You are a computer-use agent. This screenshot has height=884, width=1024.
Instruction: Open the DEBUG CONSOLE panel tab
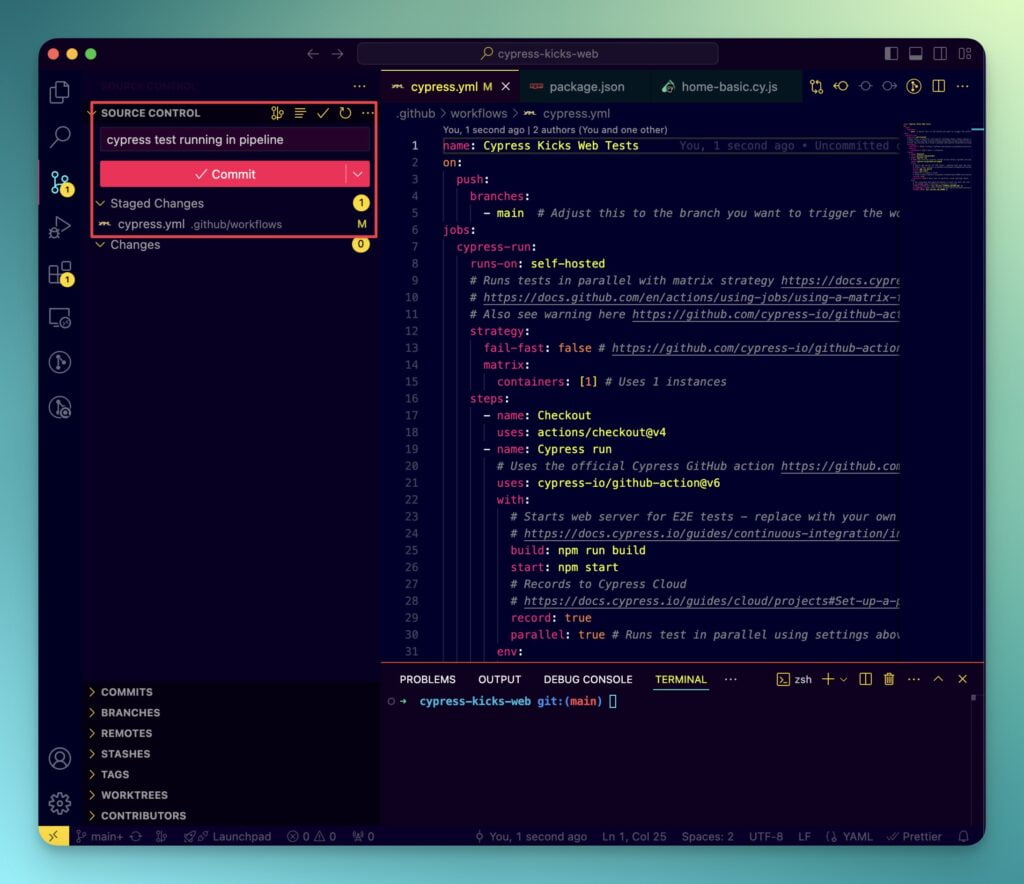[x=588, y=680]
